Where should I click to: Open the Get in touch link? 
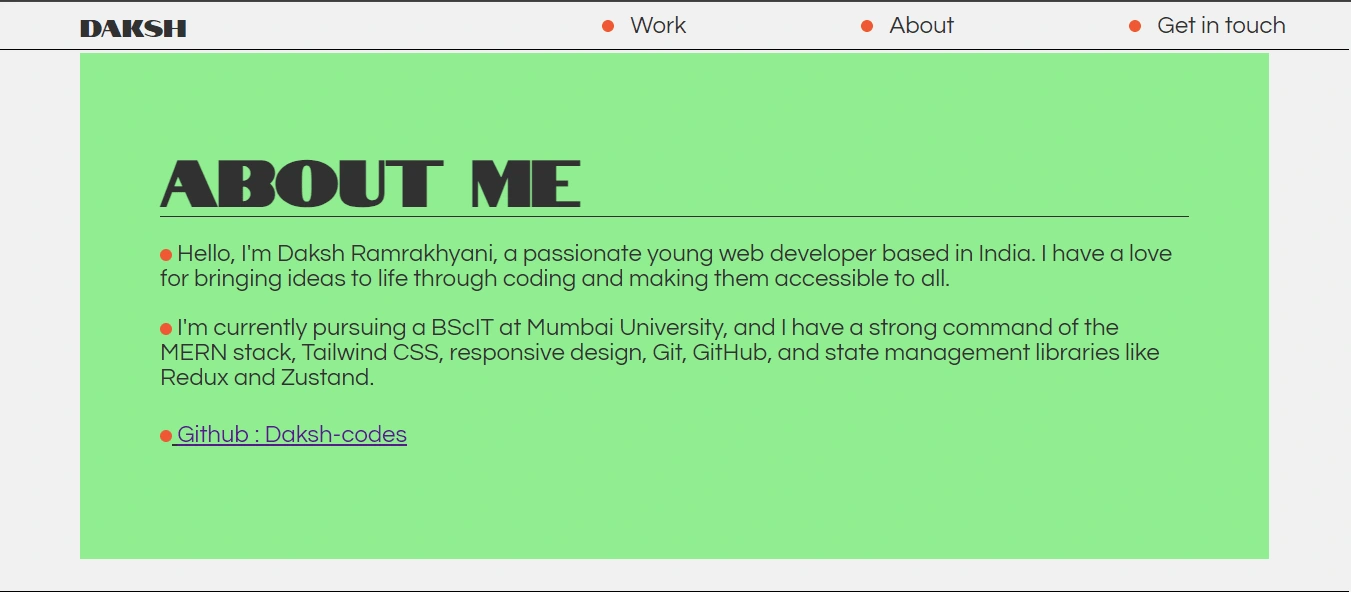point(1221,26)
